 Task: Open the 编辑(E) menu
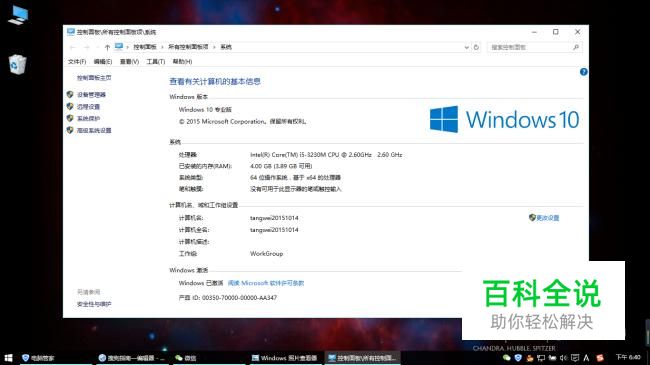pos(103,61)
